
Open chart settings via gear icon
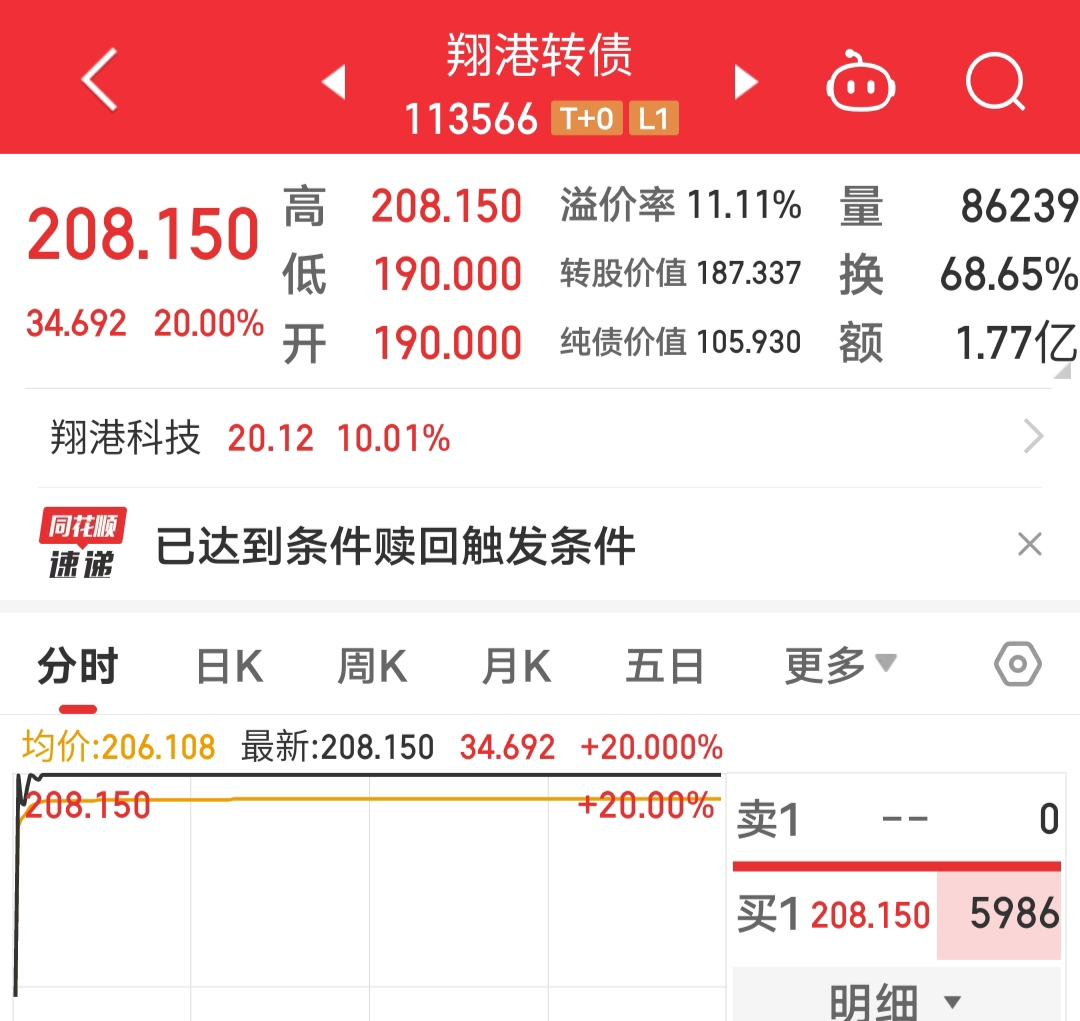click(x=1017, y=663)
